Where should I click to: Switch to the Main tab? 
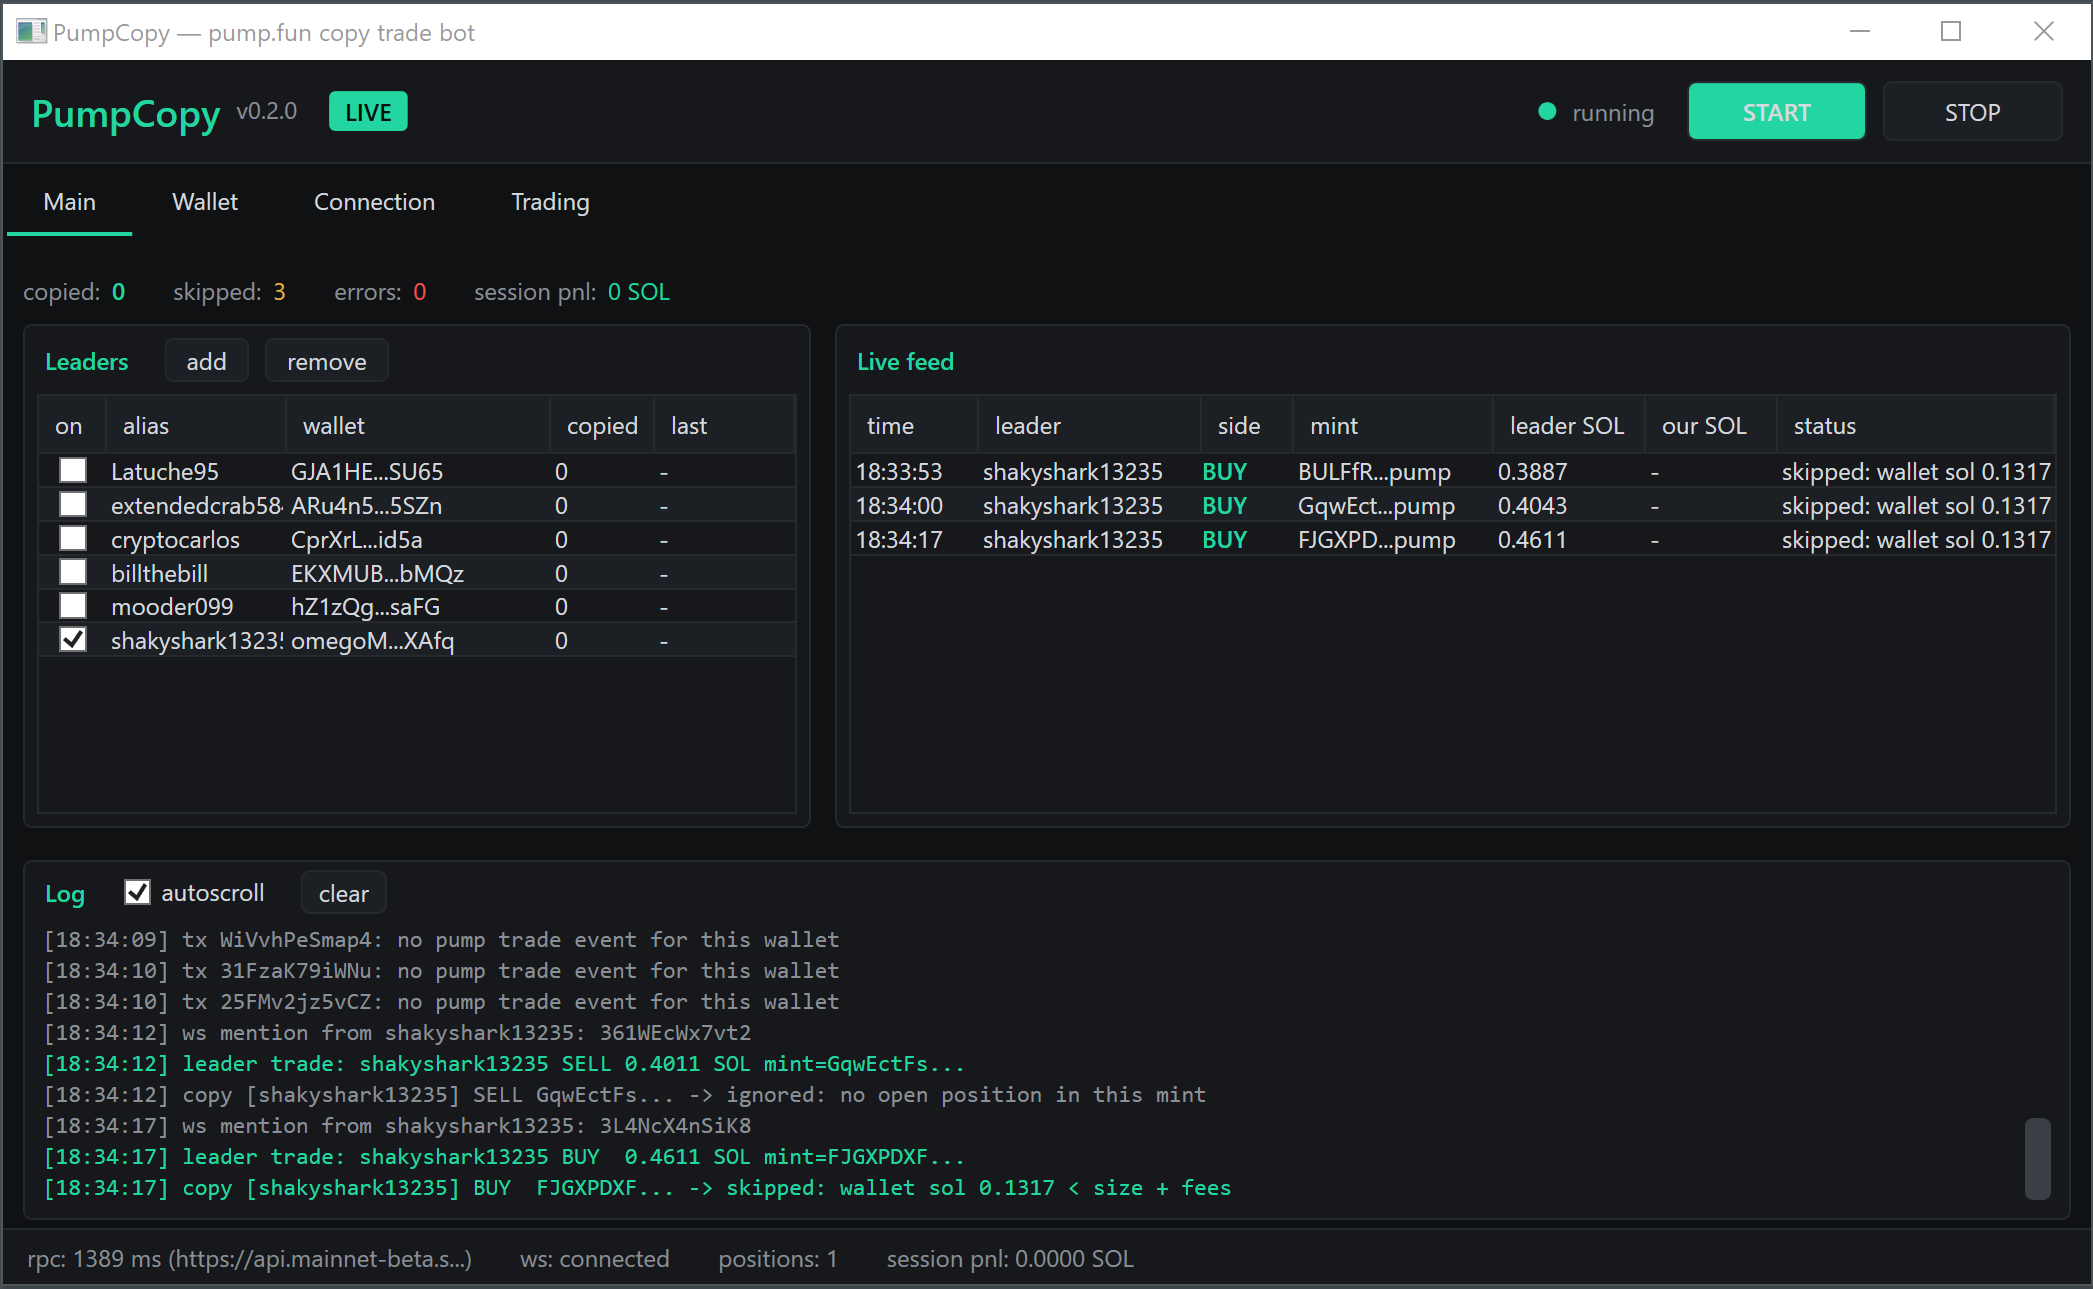pos(70,202)
